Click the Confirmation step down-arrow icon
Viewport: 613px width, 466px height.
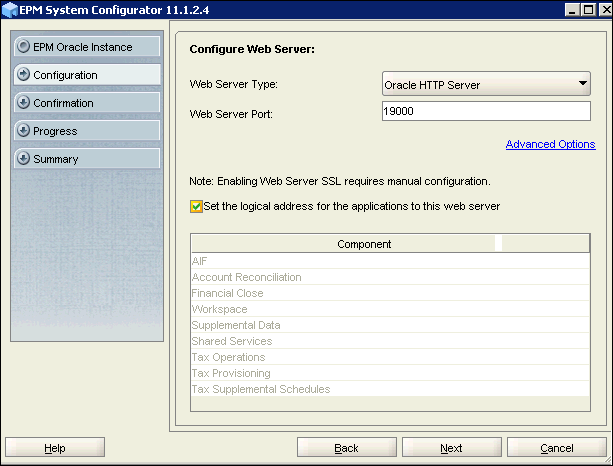pos(23,102)
